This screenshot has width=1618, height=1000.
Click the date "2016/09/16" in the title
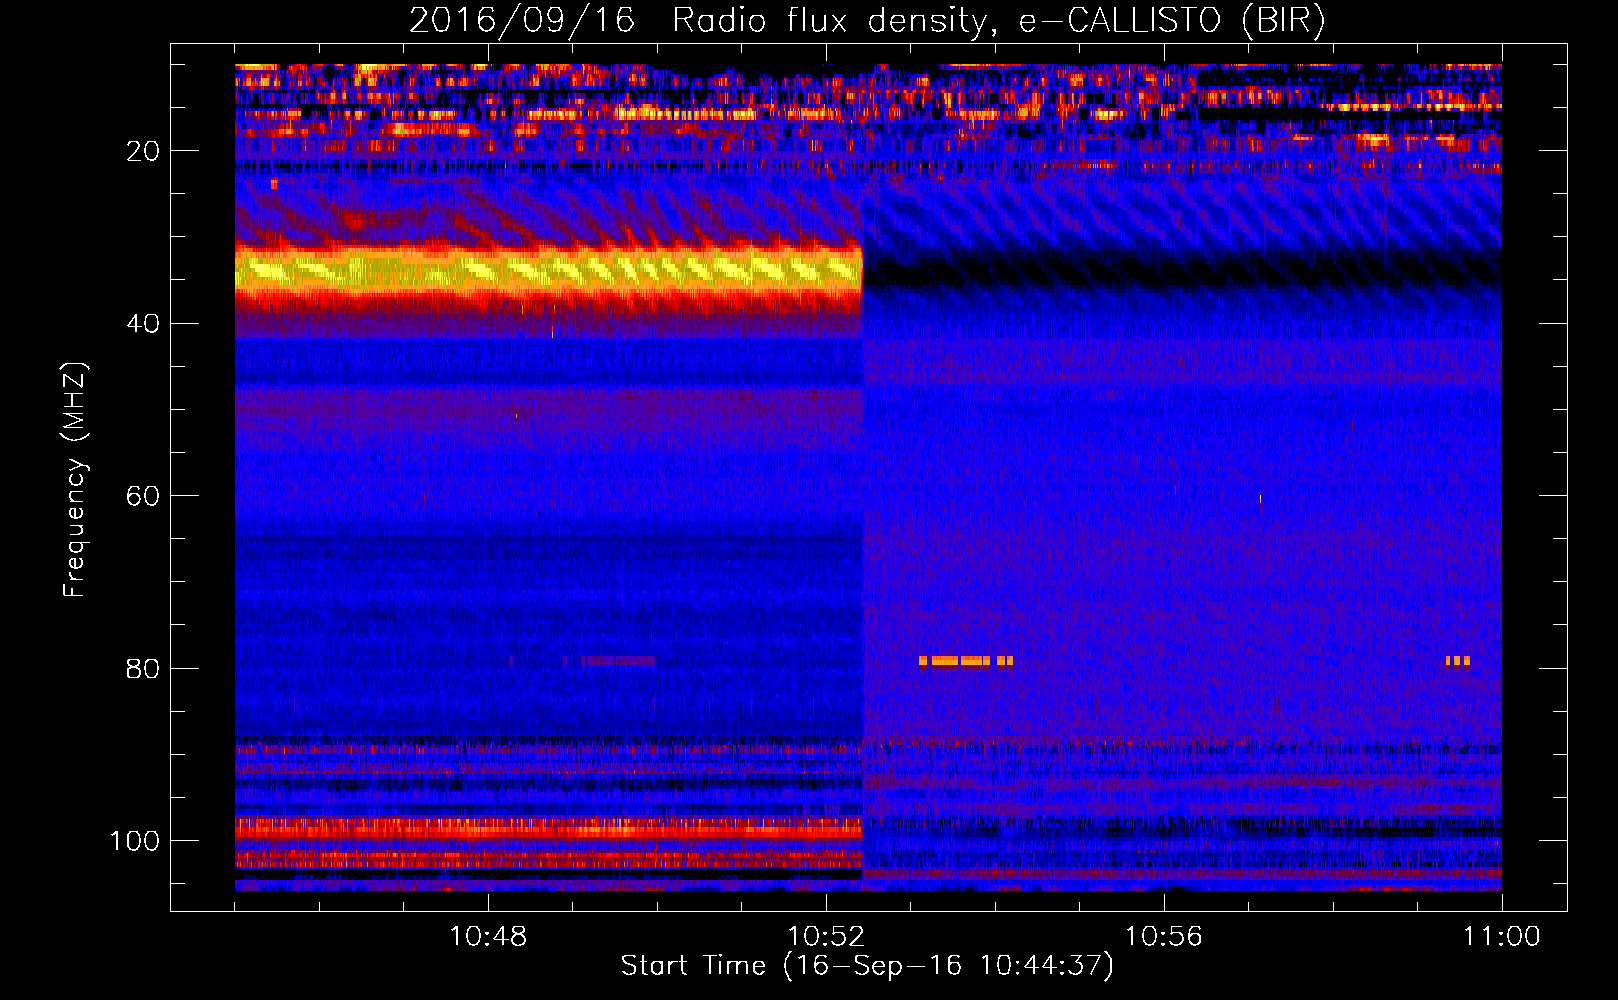pos(522,21)
